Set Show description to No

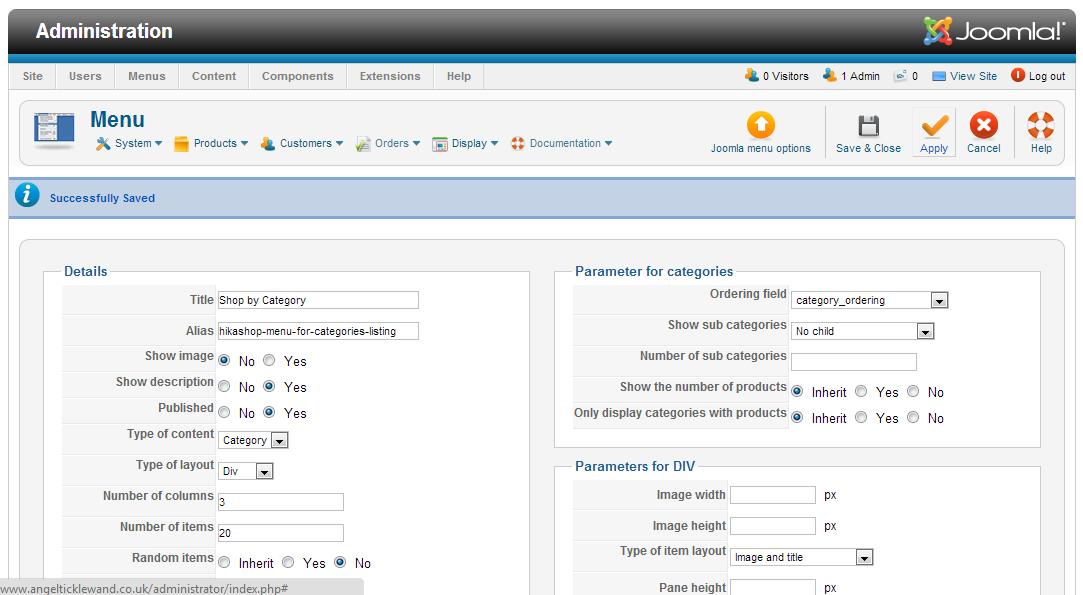pyautogui.click(x=224, y=386)
